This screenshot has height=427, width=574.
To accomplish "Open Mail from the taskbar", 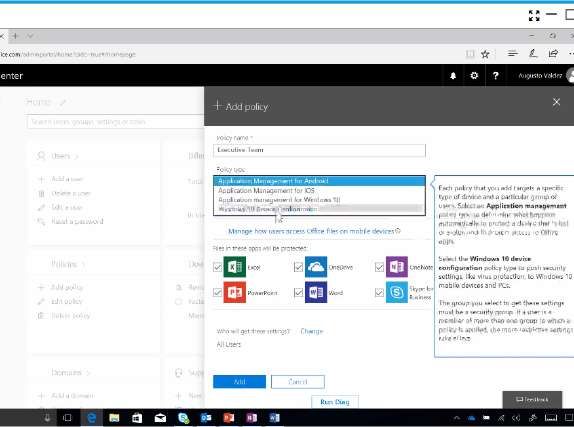I will 160,417.
